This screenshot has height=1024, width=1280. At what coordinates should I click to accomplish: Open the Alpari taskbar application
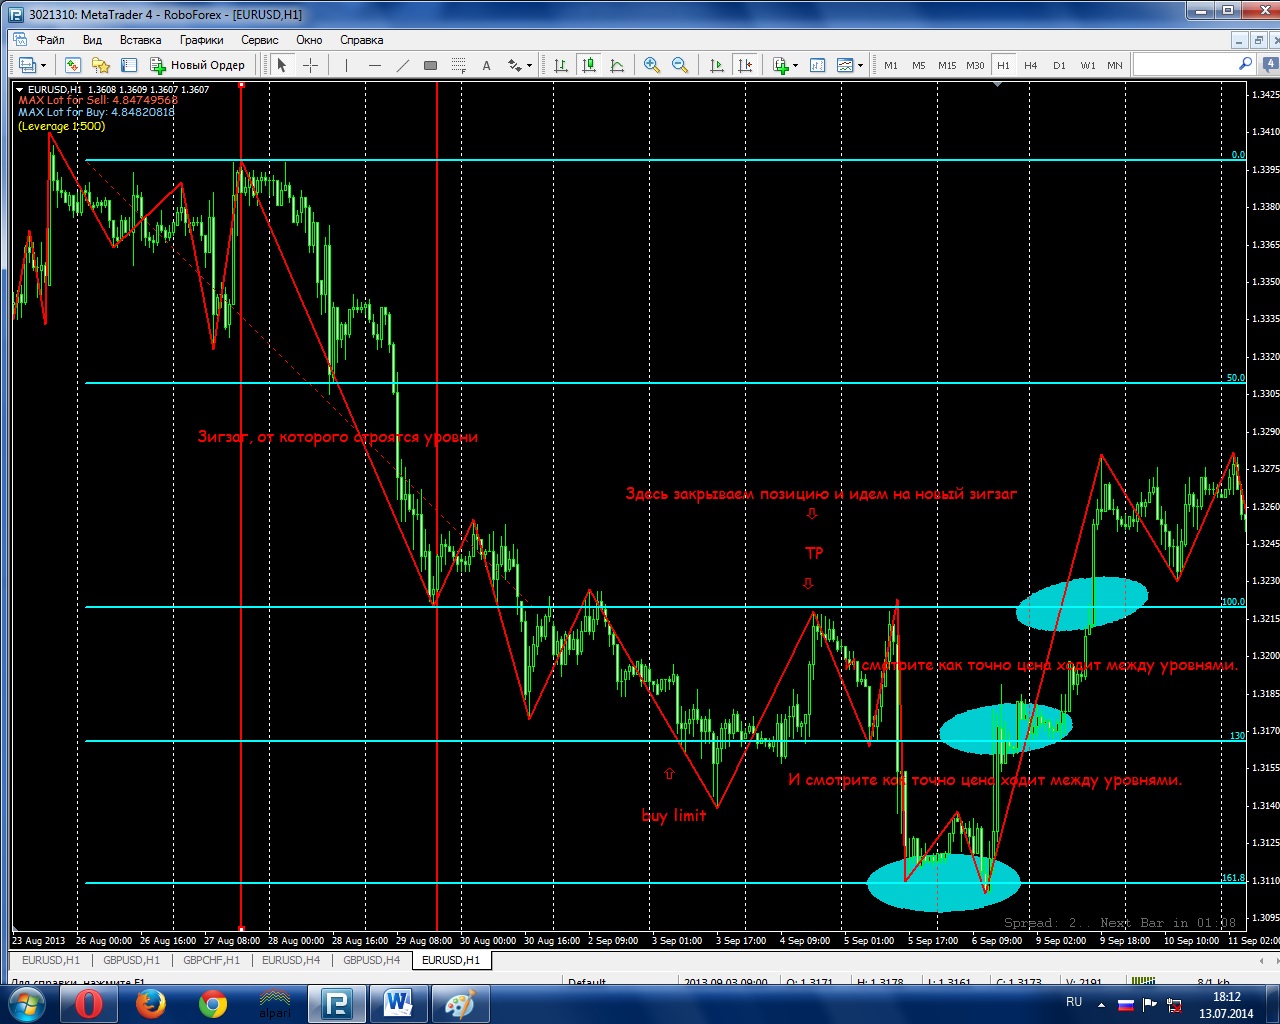274,1003
